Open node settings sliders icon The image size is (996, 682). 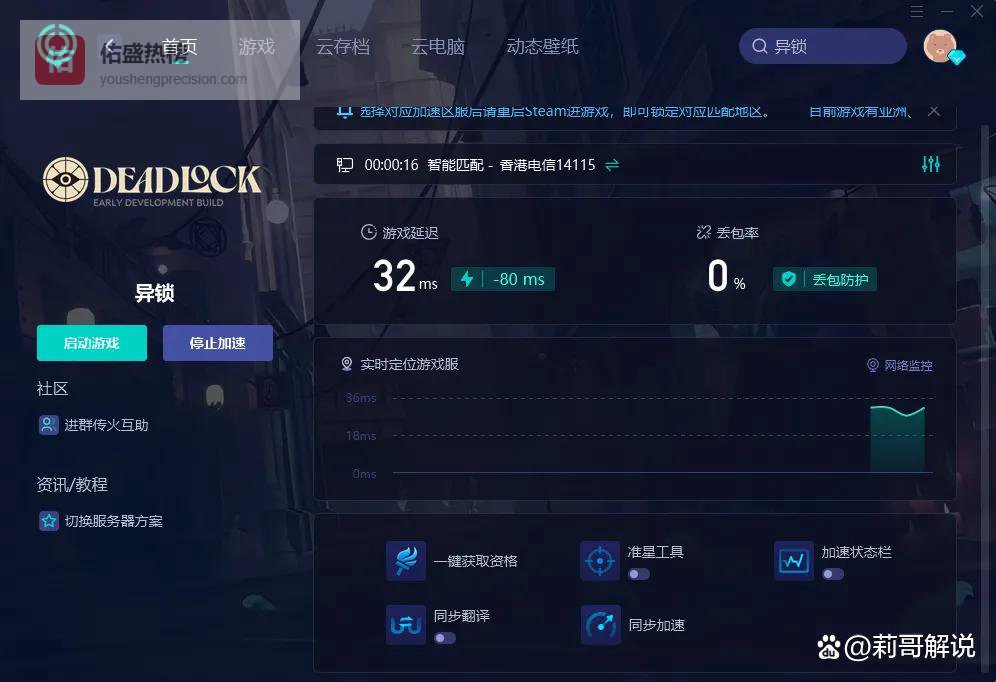point(931,164)
